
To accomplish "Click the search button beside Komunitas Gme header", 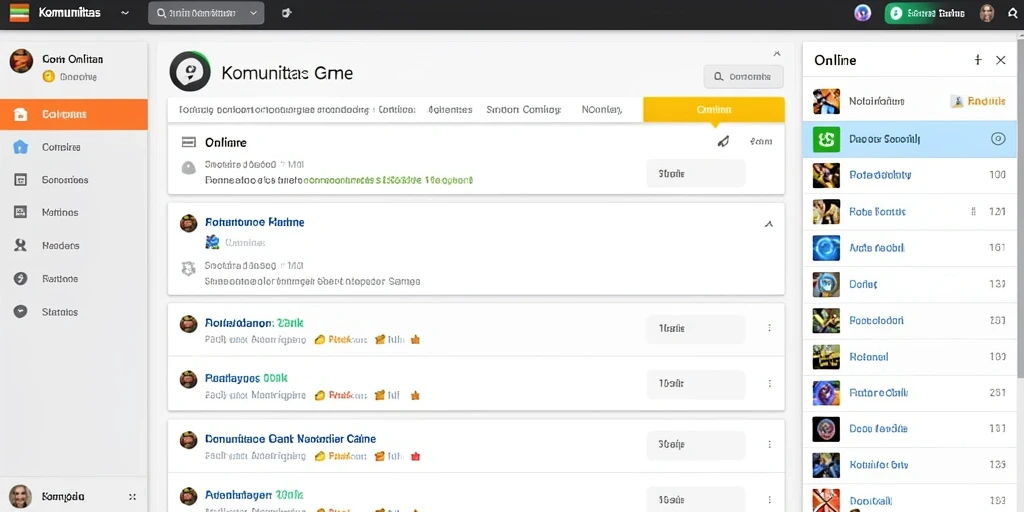I will pyautogui.click(x=743, y=76).
